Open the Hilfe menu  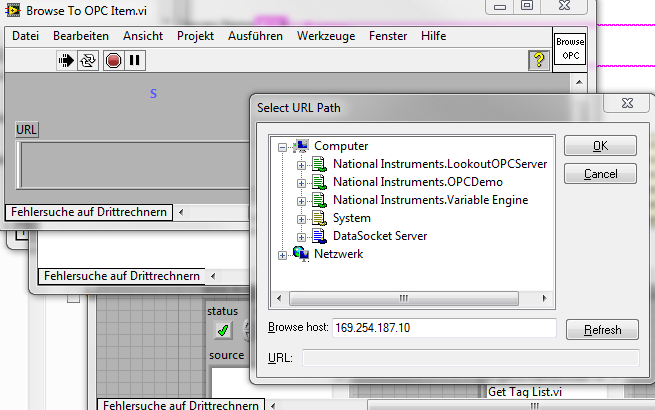[434, 36]
